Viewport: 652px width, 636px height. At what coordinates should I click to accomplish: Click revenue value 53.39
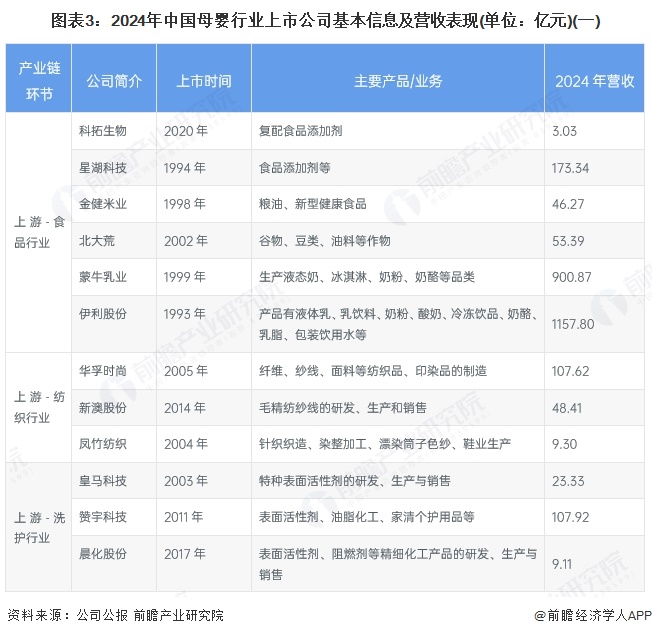click(x=568, y=241)
